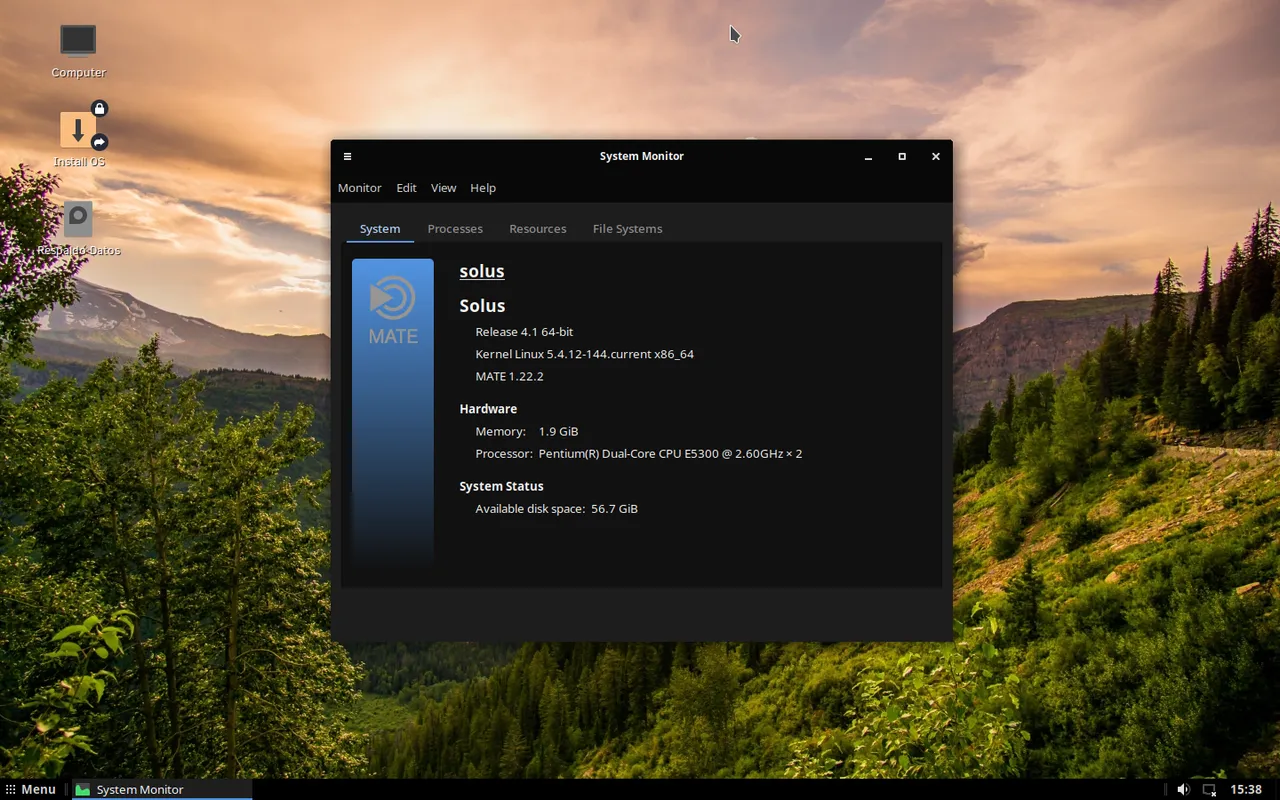The image size is (1280, 800).
Task: Click the Release 4.1 64-bit line
Action: coord(524,332)
